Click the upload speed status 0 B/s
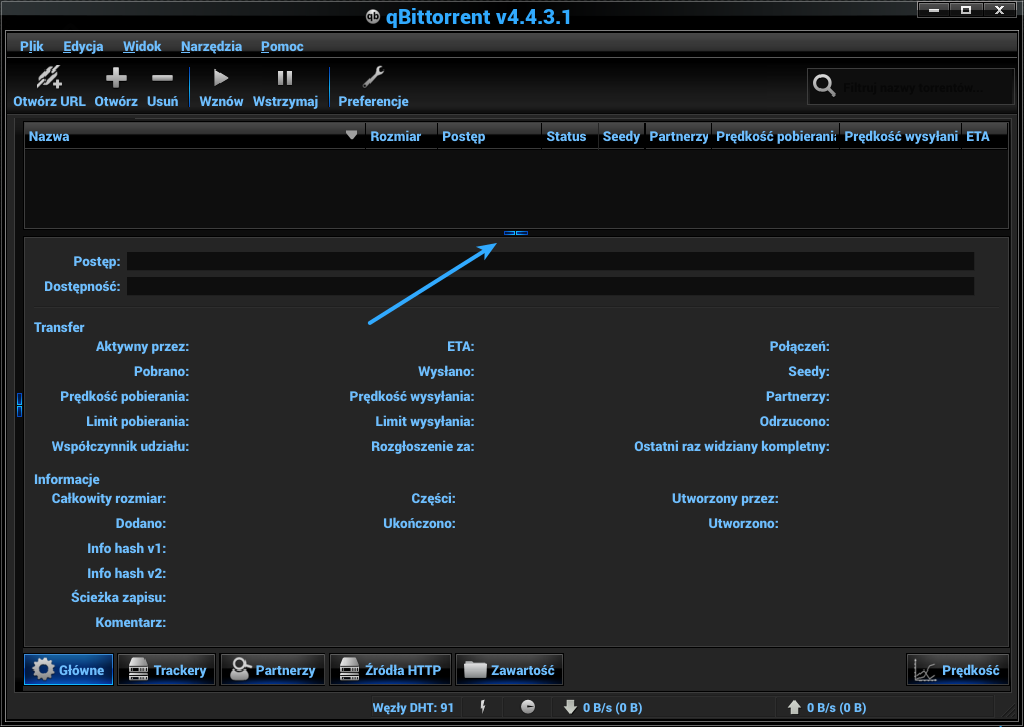 coord(827,707)
